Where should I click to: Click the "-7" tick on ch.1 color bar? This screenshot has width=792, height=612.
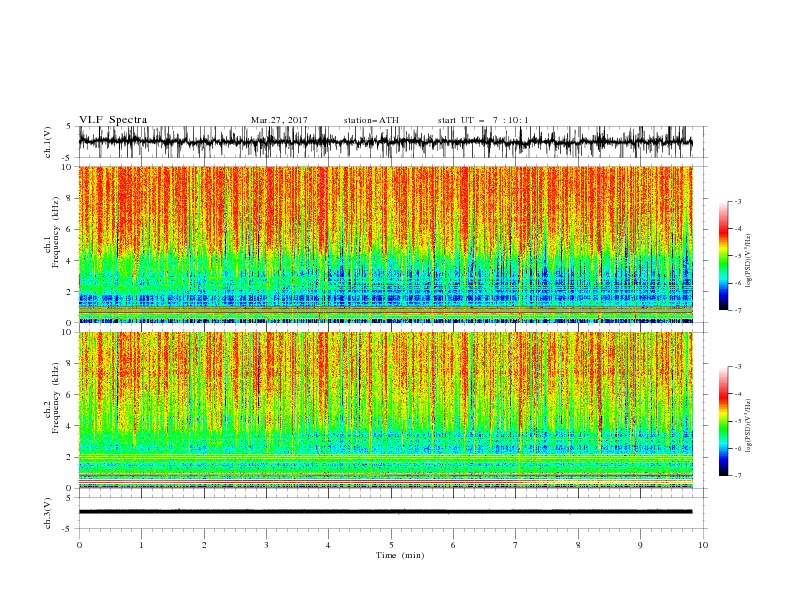coord(738,310)
